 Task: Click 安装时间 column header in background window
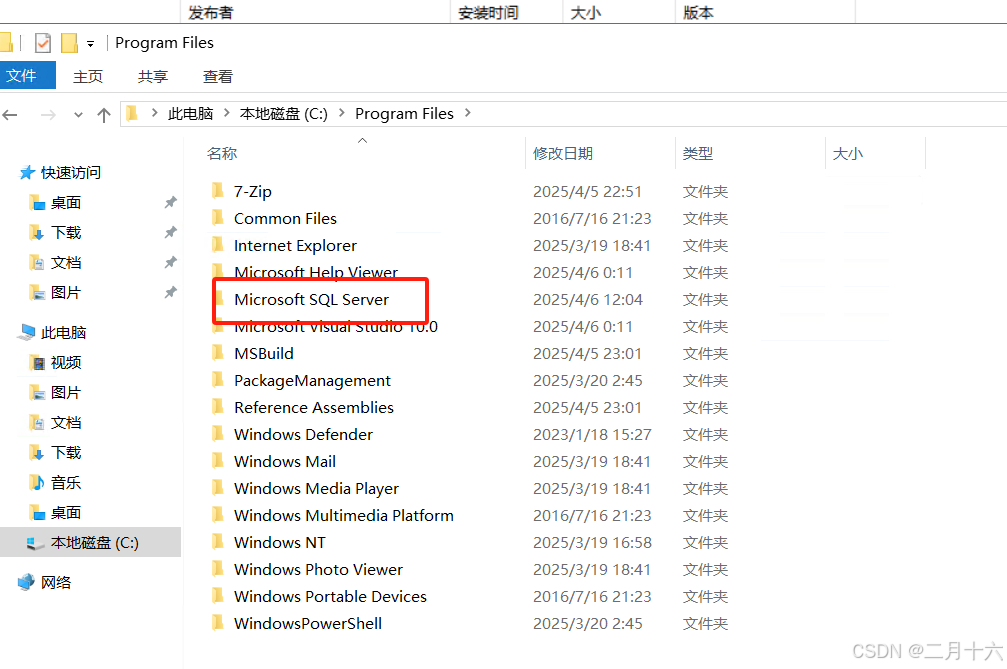[488, 13]
